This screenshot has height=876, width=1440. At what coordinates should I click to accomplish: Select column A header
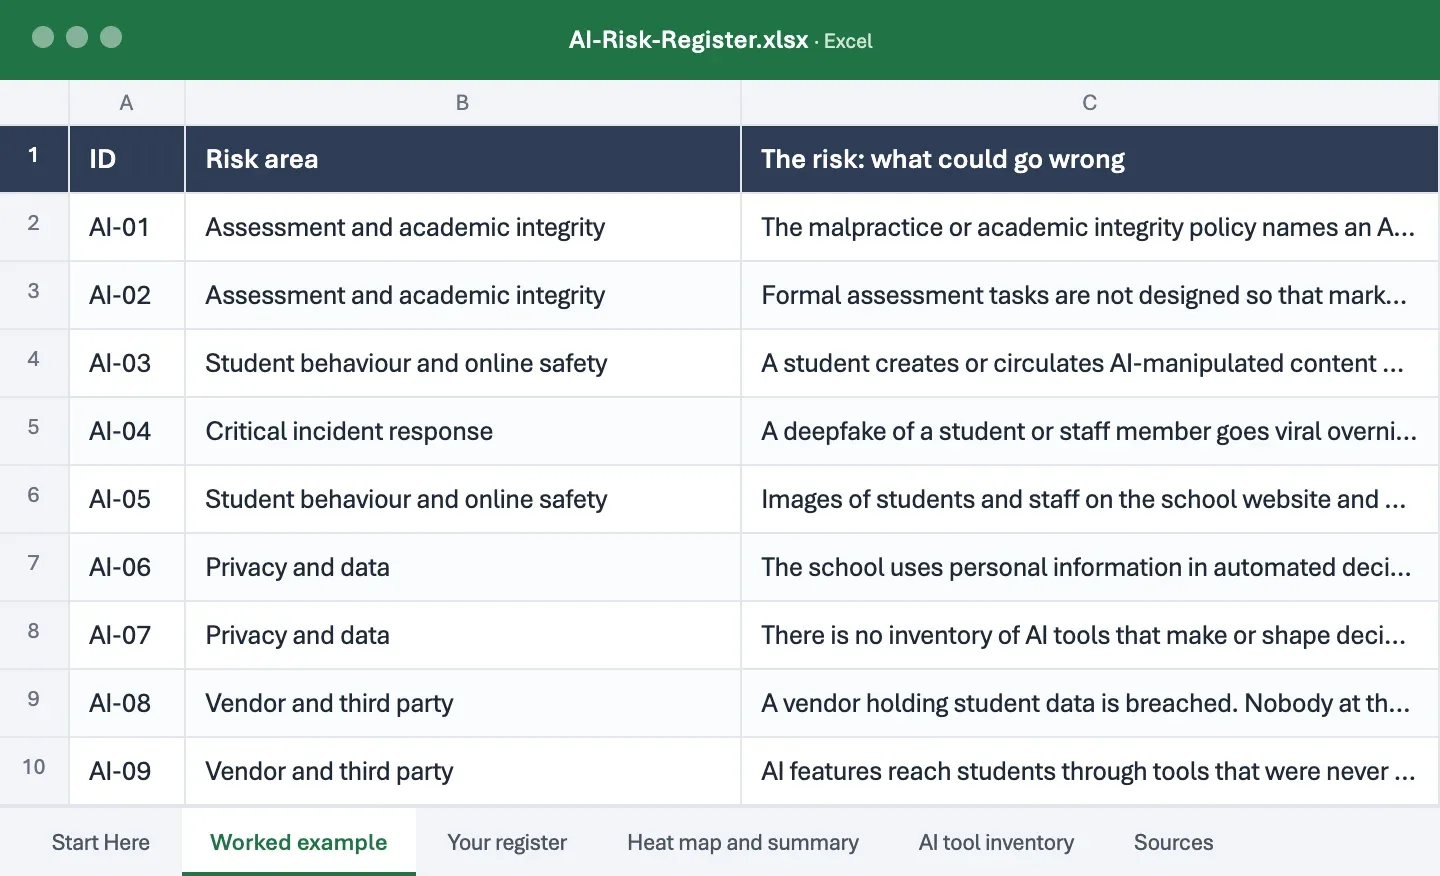pyautogui.click(x=126, y=102)
